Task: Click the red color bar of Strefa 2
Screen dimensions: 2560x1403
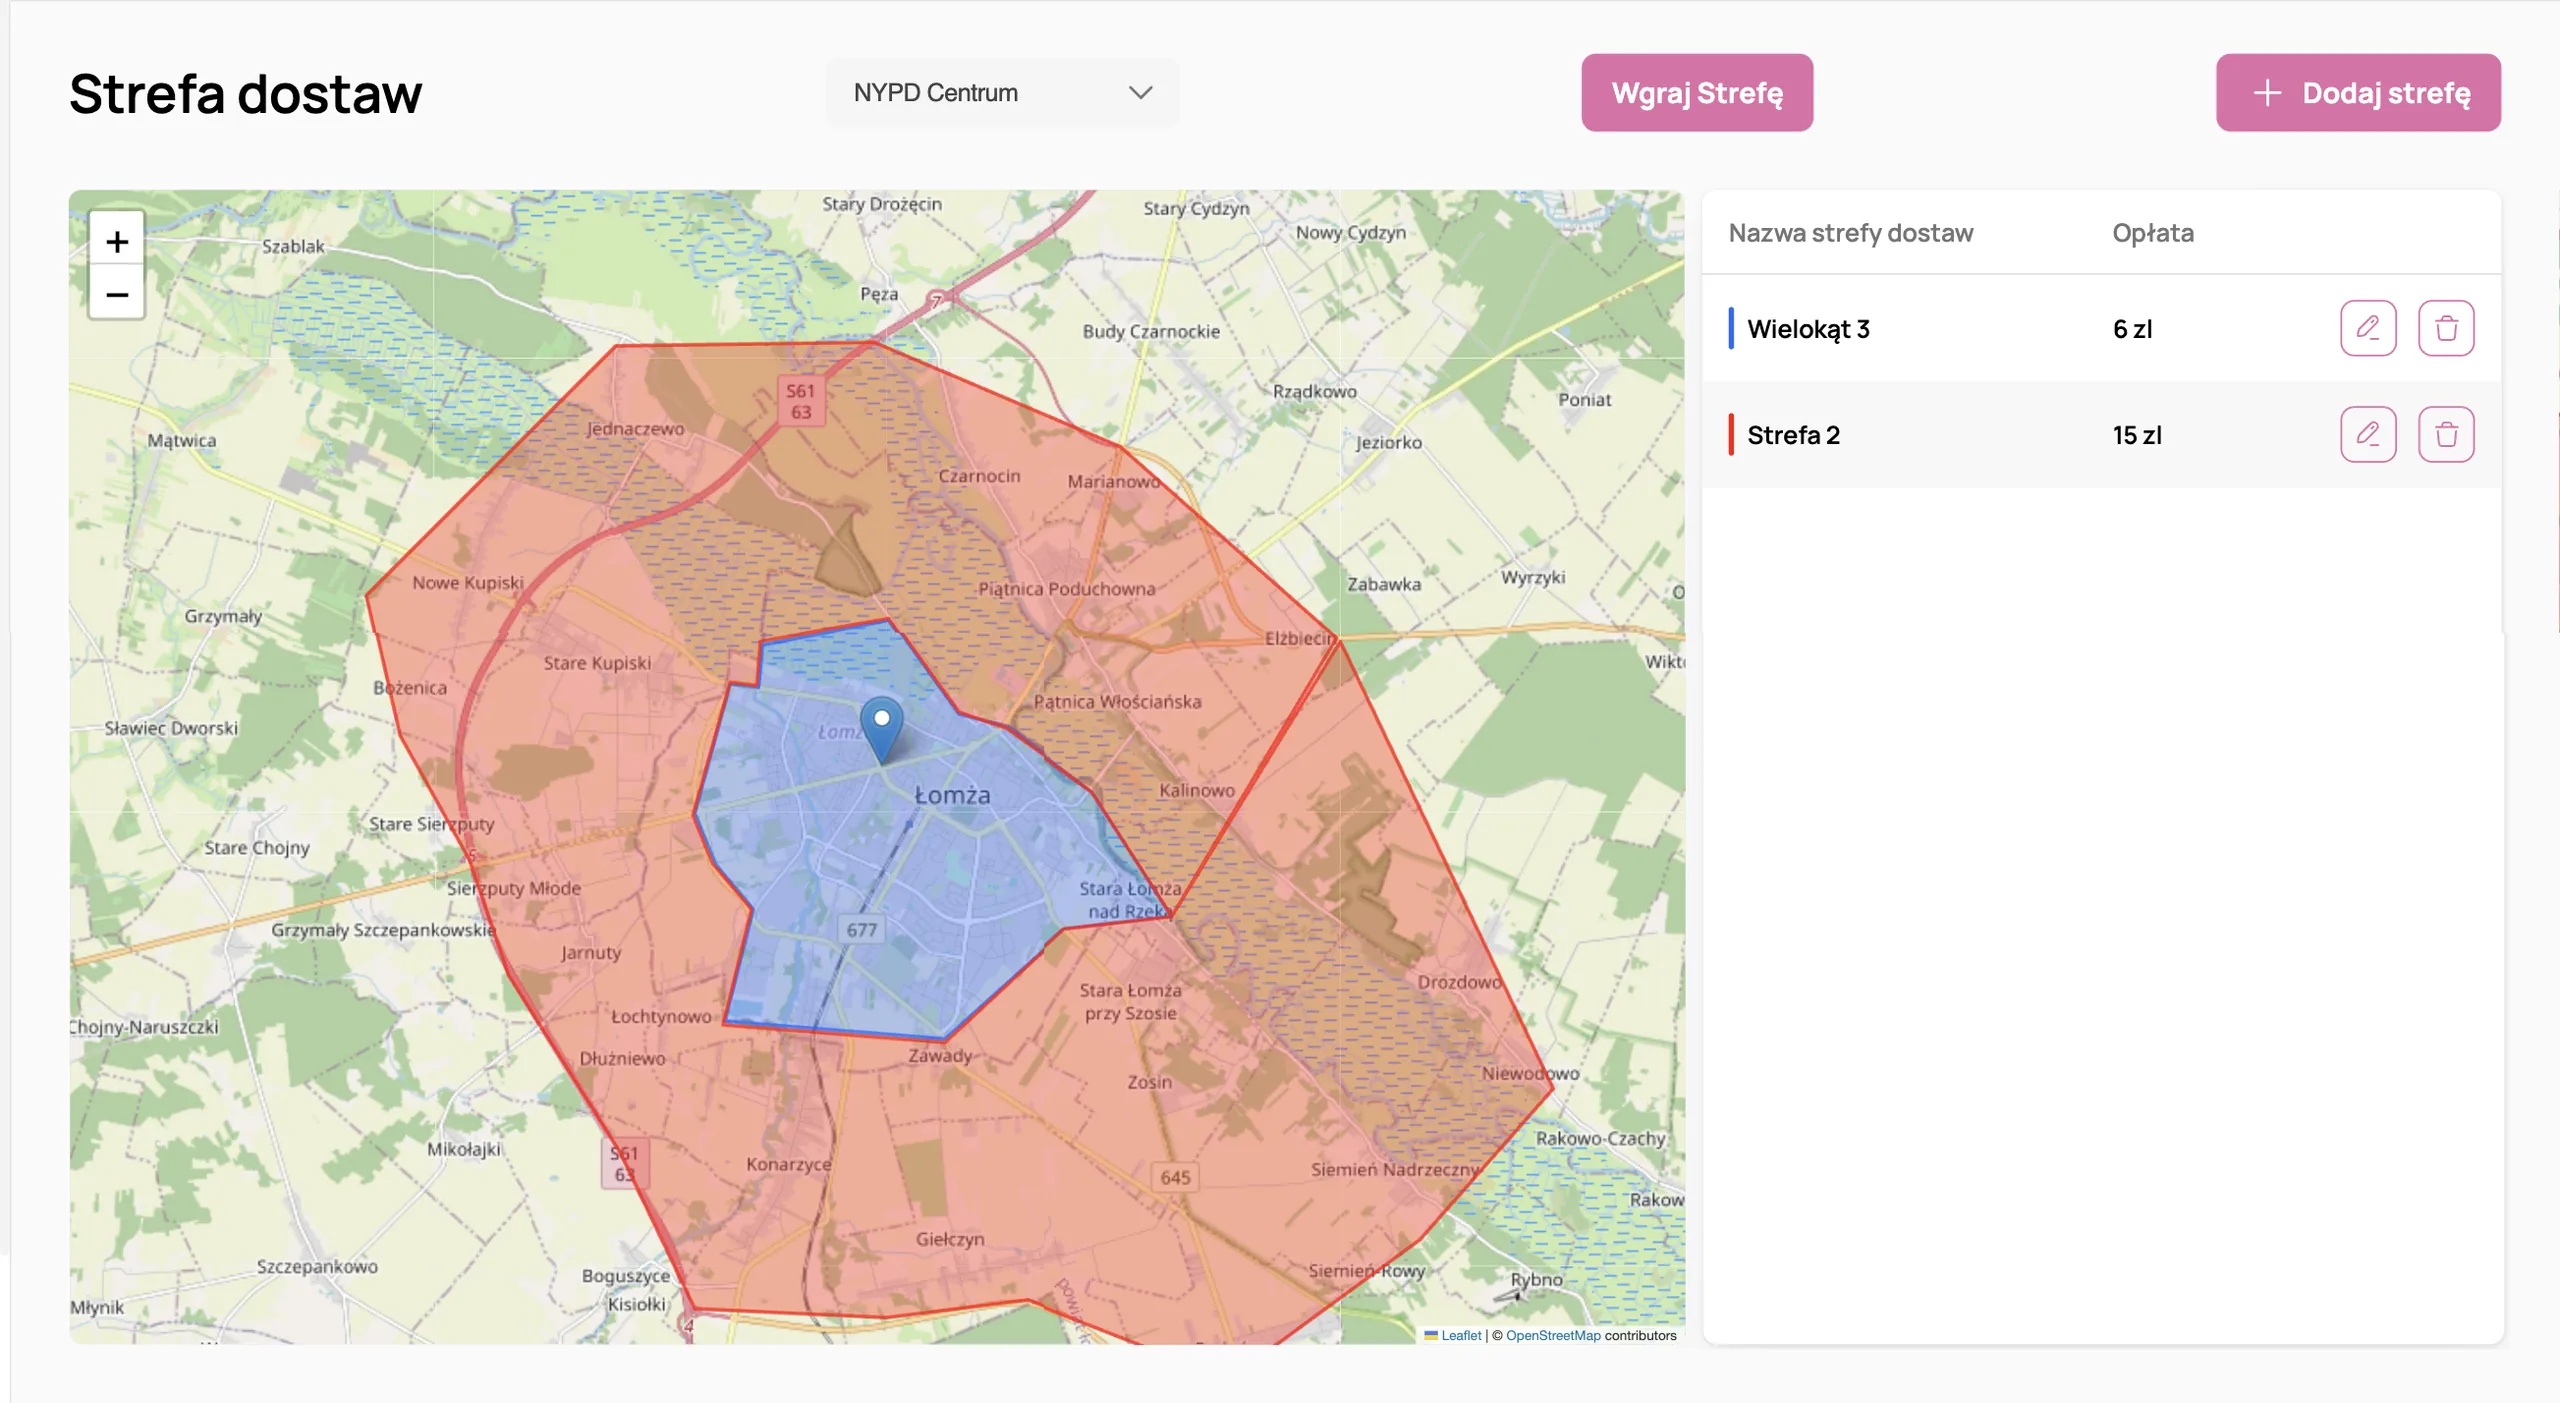Action: pos(1731,434)
